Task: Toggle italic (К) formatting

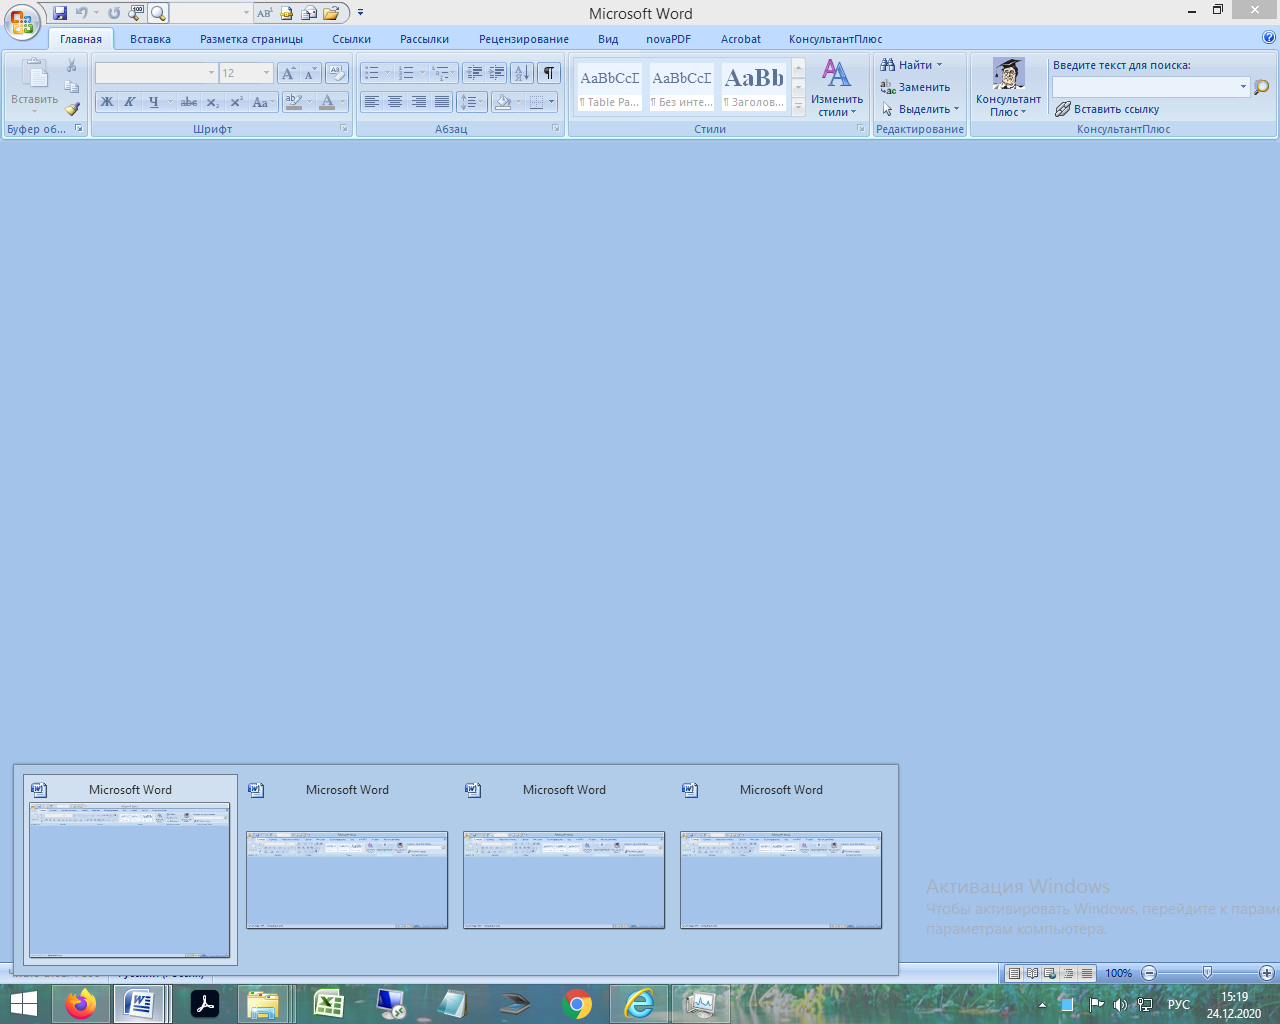Action: coord(130,102)
